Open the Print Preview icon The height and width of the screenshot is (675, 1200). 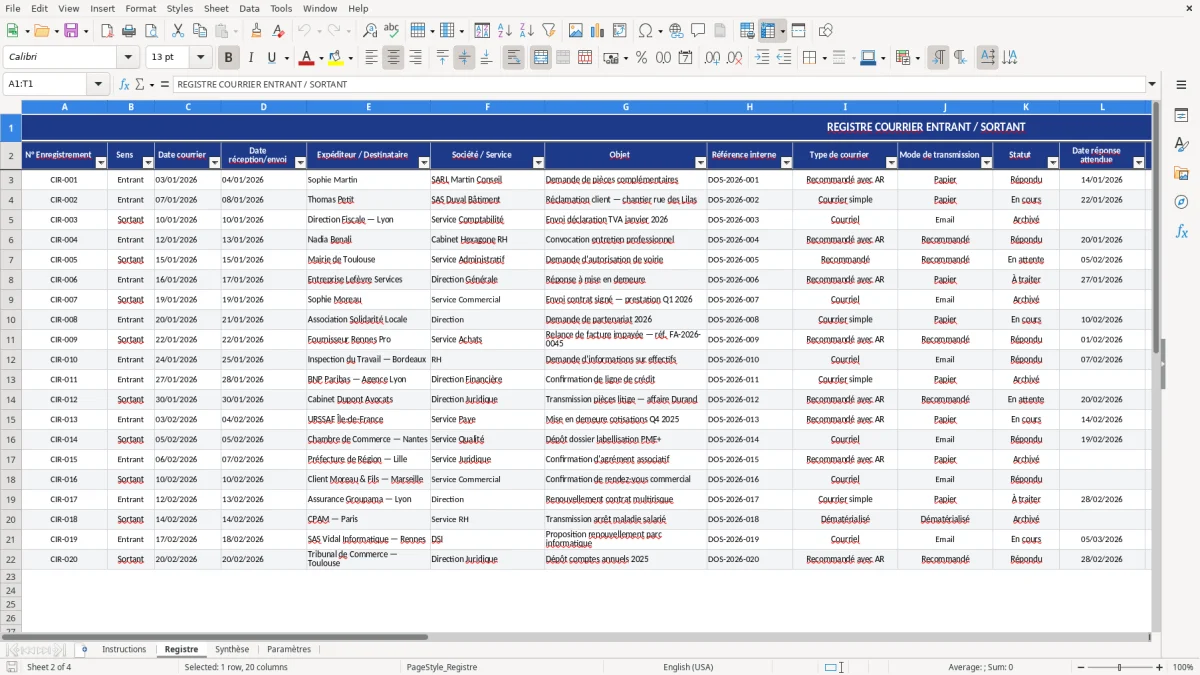coord(150,31)
